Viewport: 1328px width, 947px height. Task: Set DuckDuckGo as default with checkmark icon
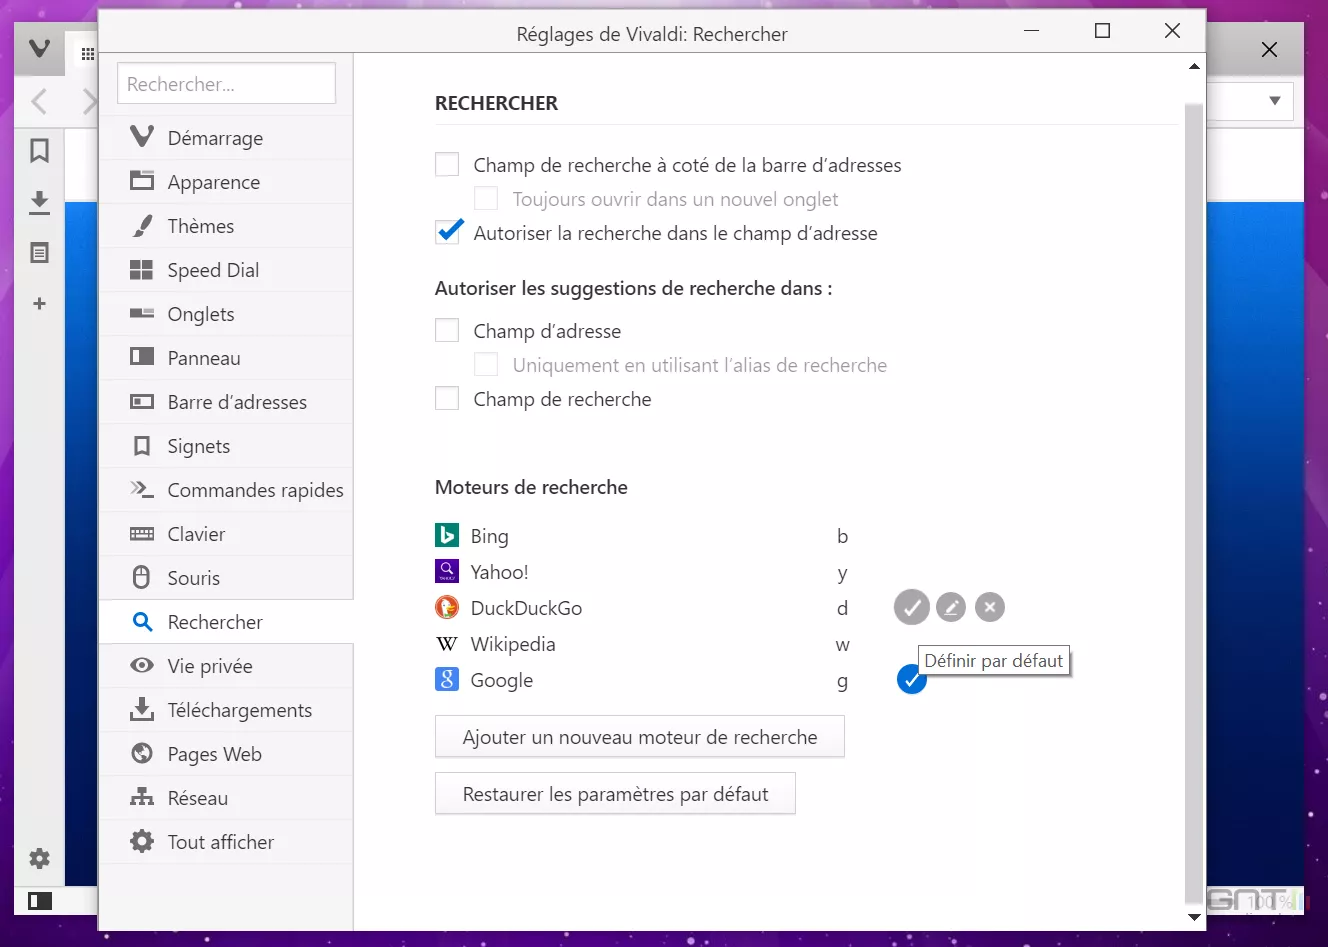click(911, 607)
